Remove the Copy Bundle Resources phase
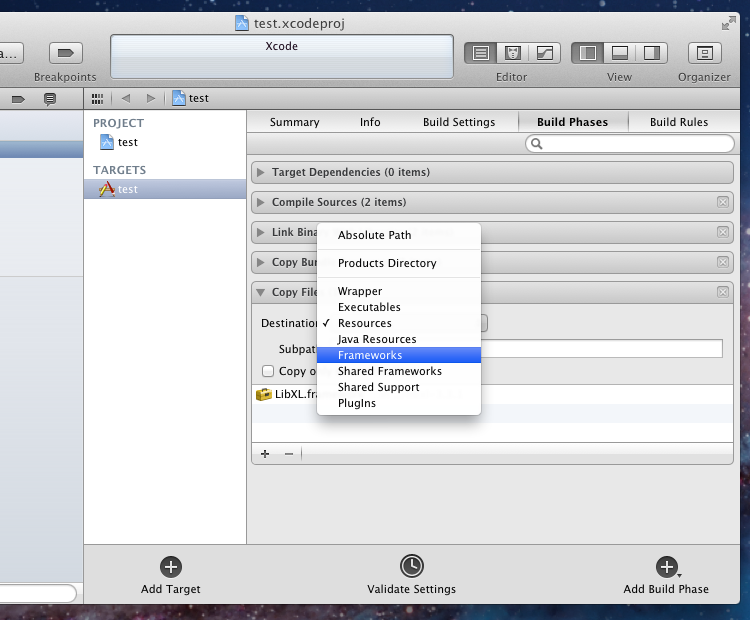This screenshot has height=620, width=750. (x=723, y=262)
